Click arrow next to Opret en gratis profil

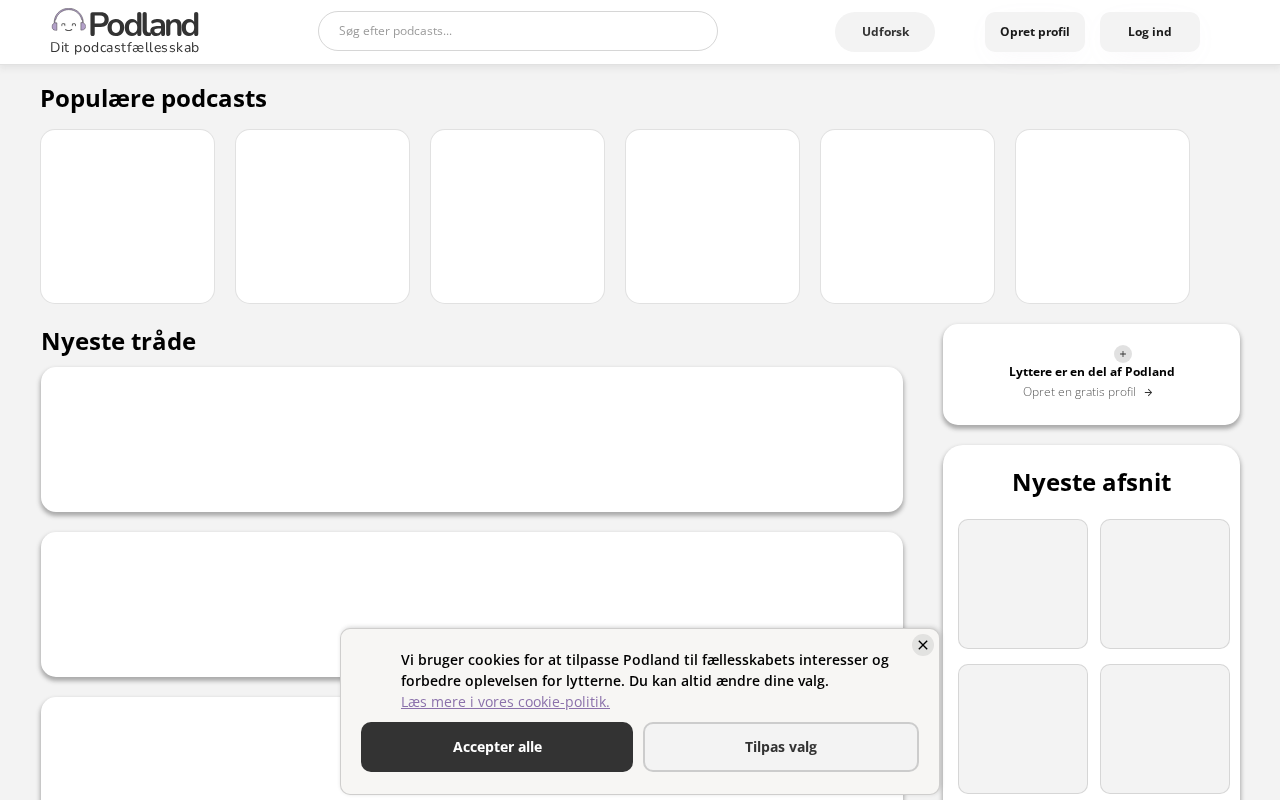[1148, 393]
